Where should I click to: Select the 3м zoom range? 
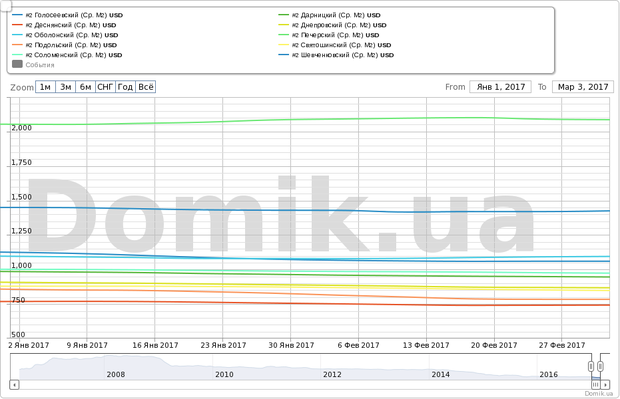pos(66,87)
